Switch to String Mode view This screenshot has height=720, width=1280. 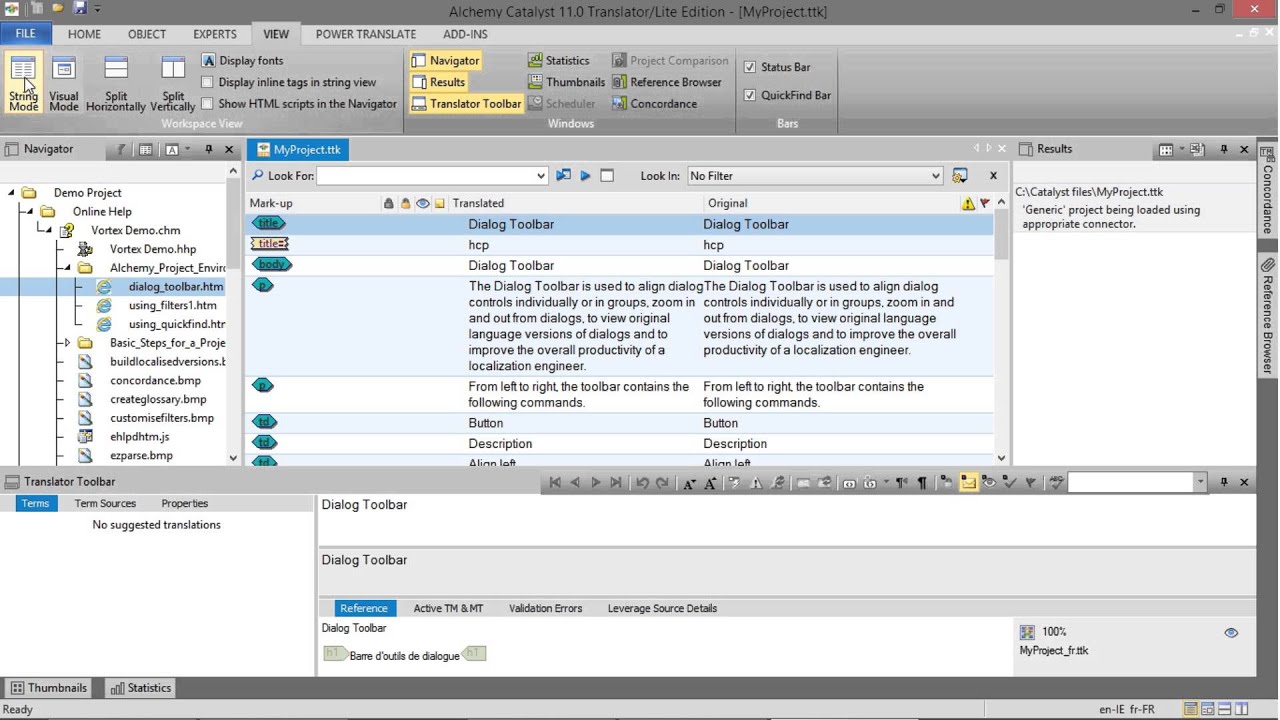coord(23,84)
